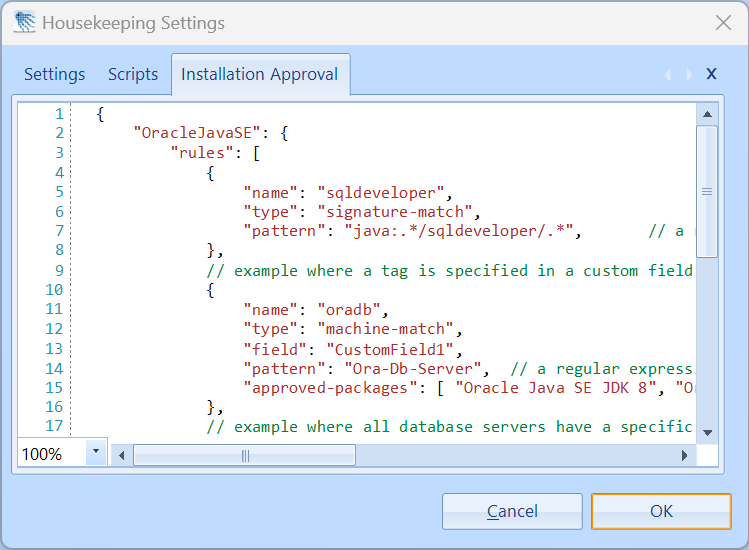Click inside the 100% zoom field
Screen dimensions: 749x550
[x=50, y=454]
